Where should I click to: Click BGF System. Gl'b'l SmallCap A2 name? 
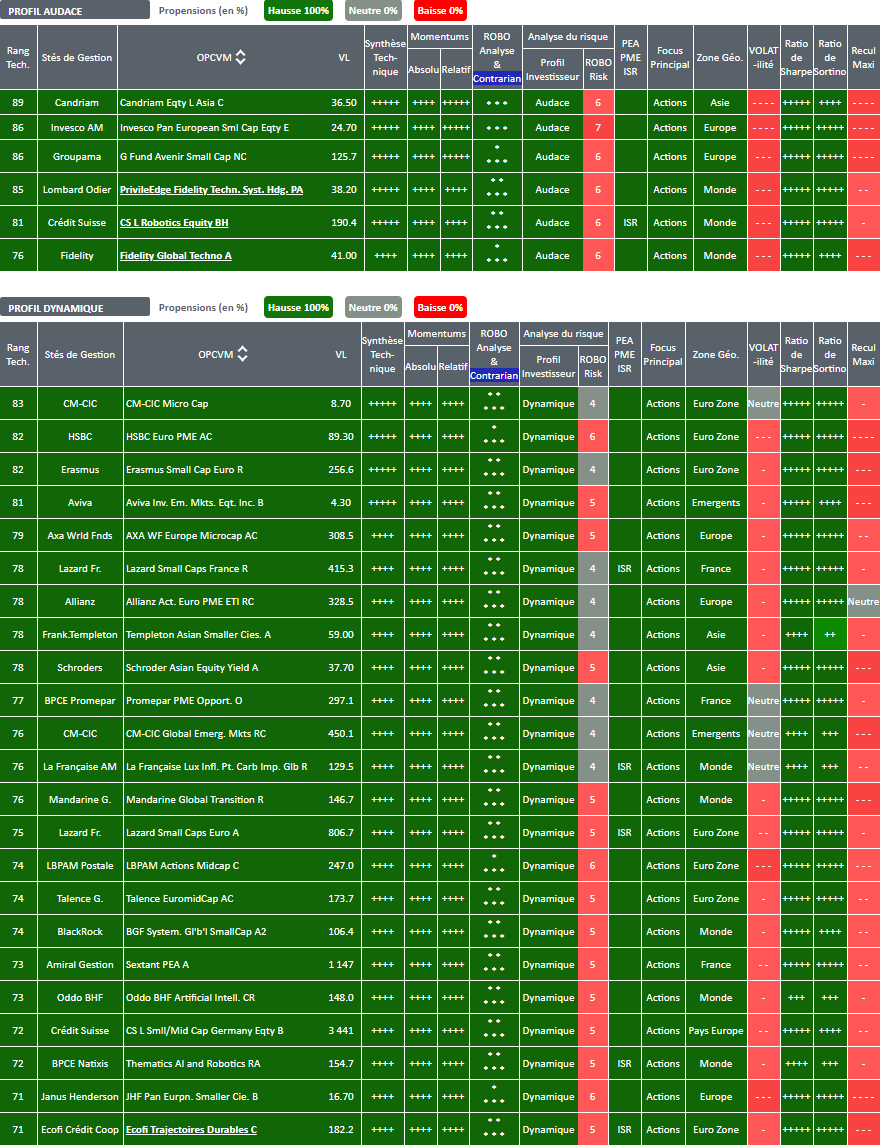click(x=196, y=931)
